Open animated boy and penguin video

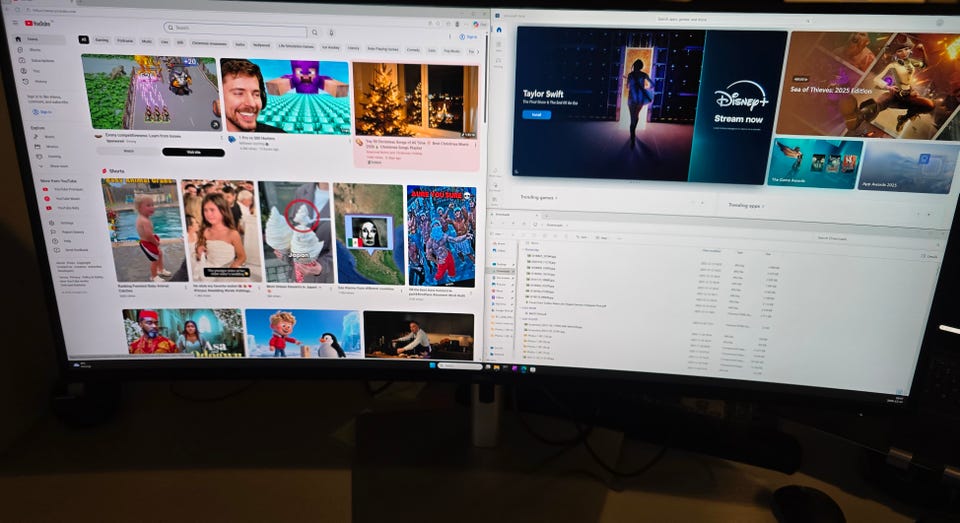[303, 333]
